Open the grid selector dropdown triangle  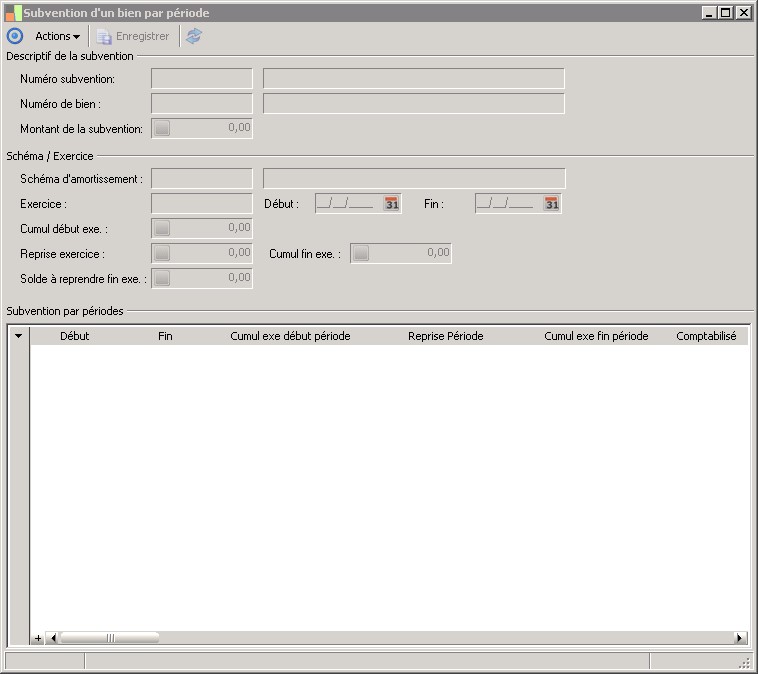point(18,336)
